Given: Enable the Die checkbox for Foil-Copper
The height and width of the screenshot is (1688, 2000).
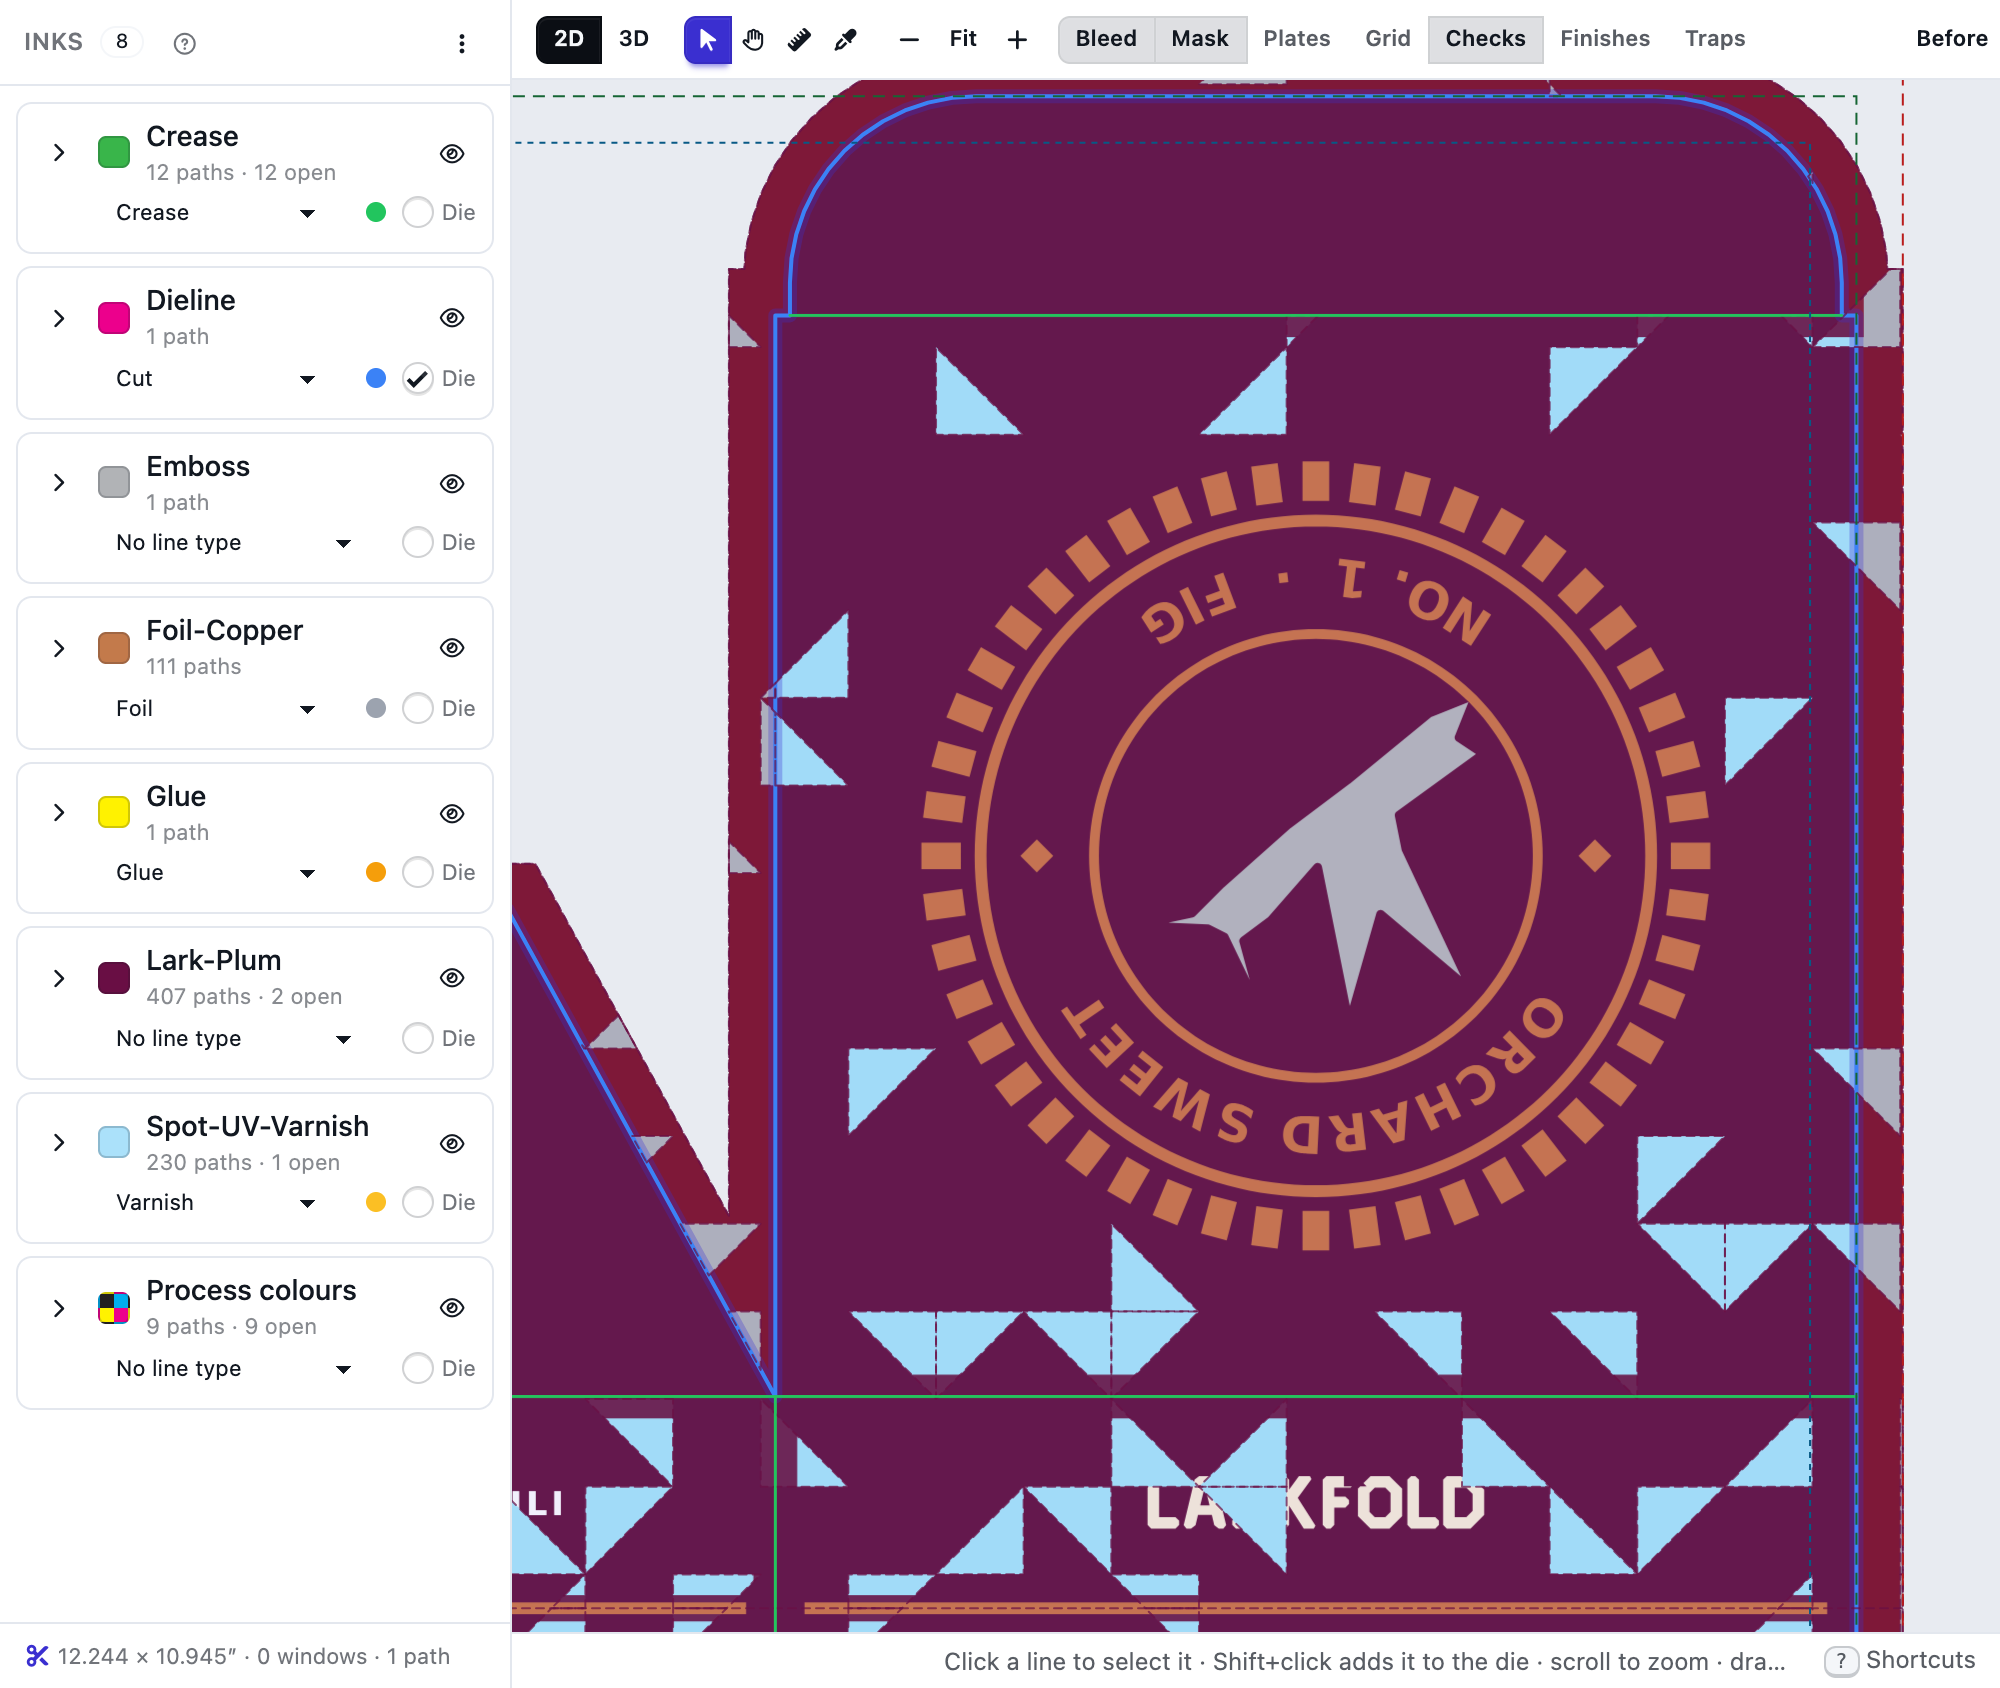Looking at the screenshot, I should tap(418, 708).
